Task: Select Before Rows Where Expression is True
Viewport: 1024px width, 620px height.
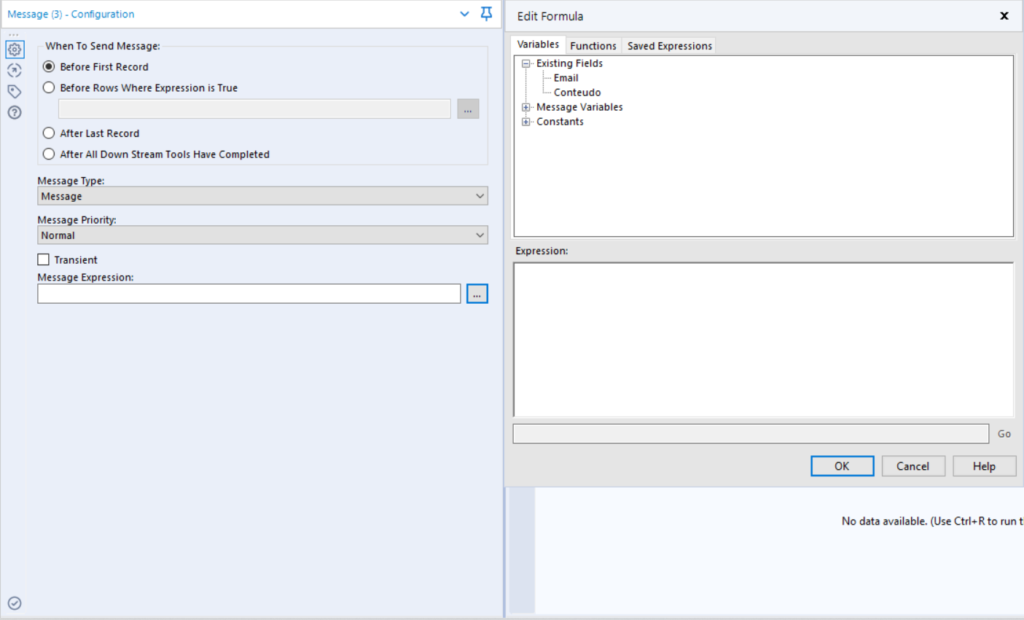Action: coord(49,88)
